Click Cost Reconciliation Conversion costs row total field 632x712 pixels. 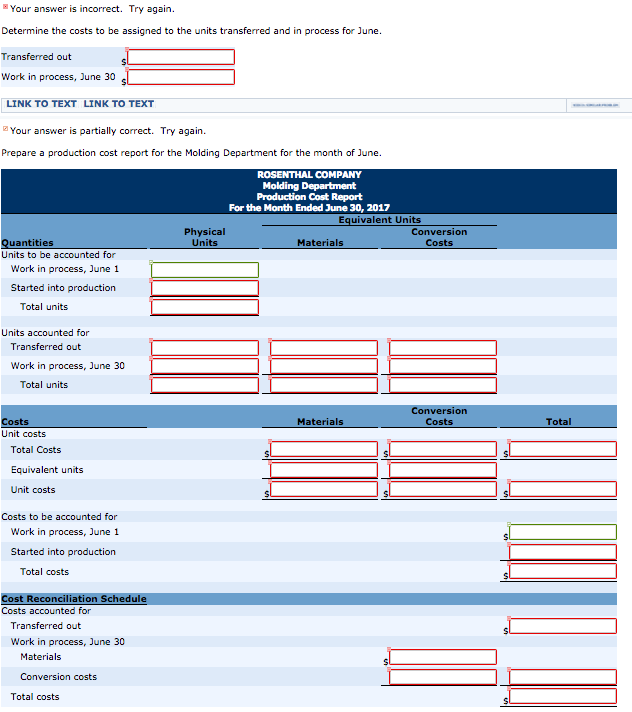pyautogui.click(x=563, y=677)
